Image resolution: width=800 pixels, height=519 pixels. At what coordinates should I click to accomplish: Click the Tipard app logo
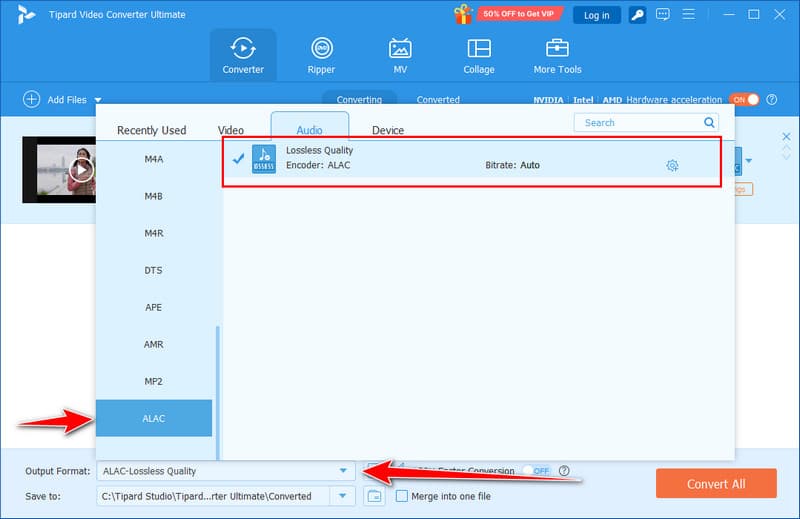[26, 14]
